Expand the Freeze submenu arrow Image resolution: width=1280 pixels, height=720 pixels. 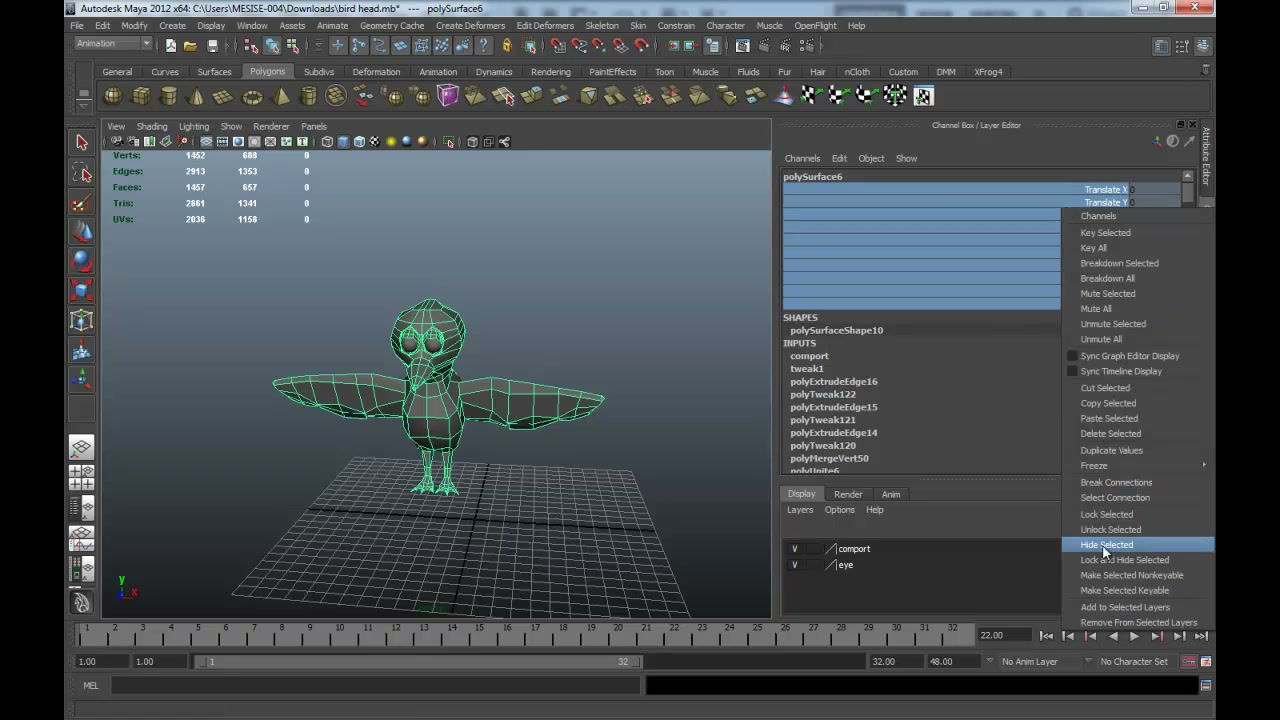pos(1203,465)
